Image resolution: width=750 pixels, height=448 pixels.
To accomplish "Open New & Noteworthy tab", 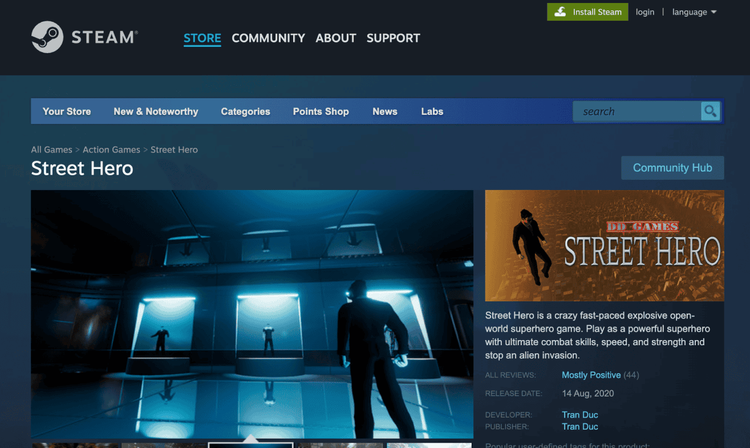I will click(156, 111).
